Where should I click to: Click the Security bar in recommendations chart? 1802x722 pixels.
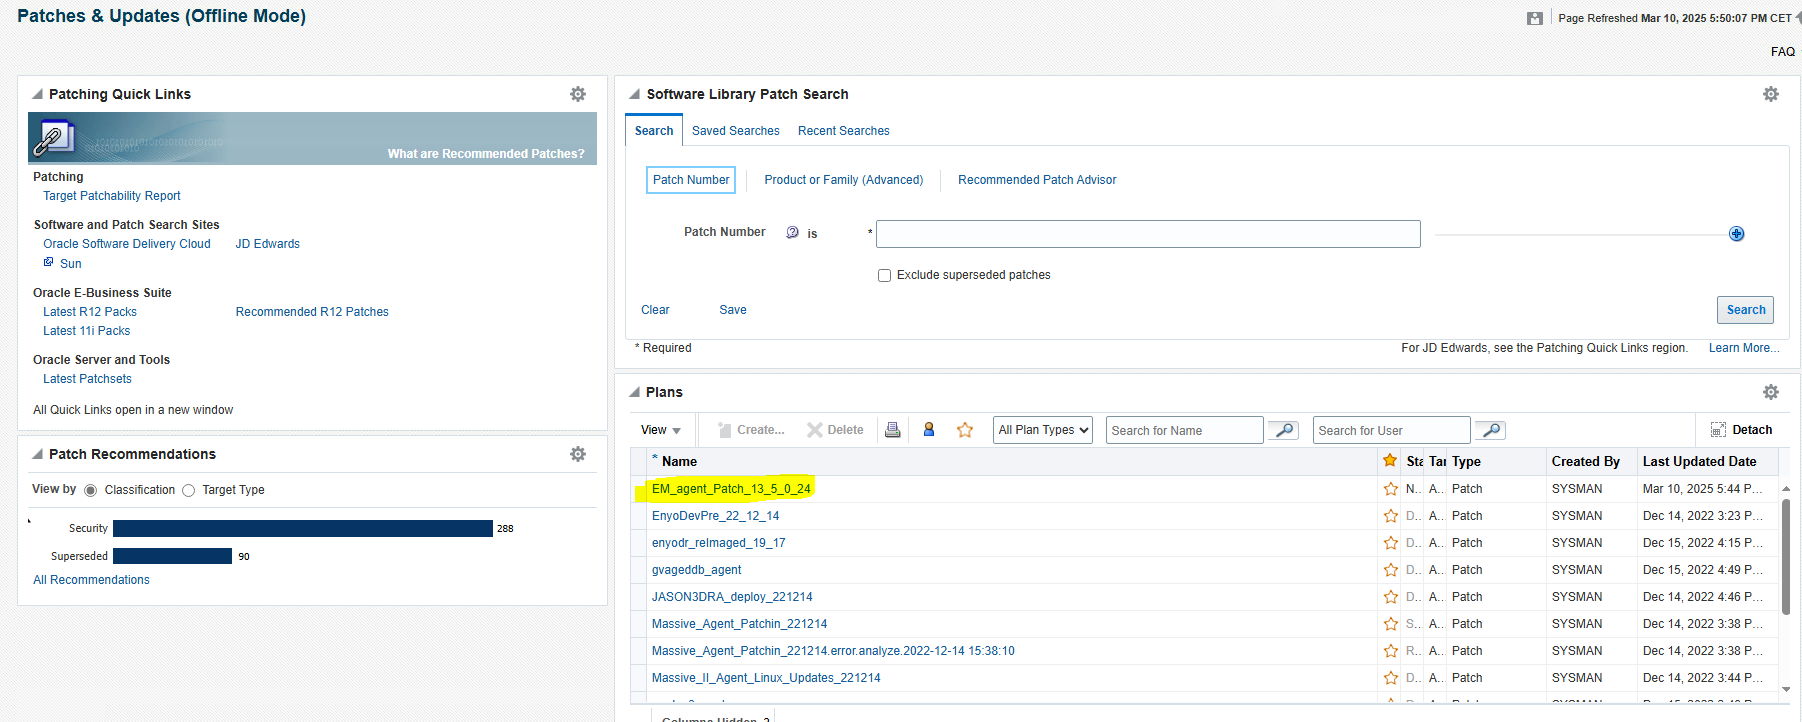[x=302, y=528]
